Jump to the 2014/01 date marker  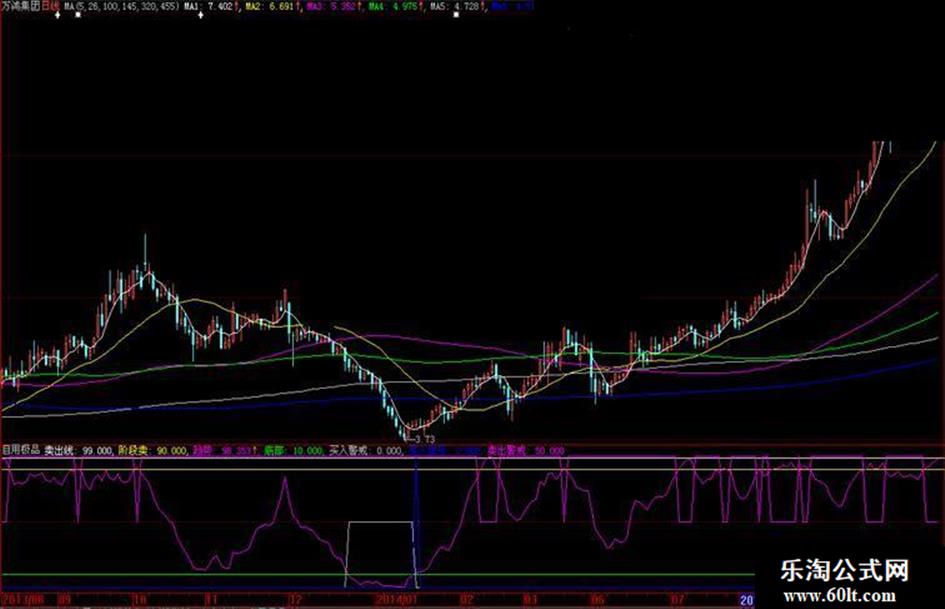click(396, 600)
